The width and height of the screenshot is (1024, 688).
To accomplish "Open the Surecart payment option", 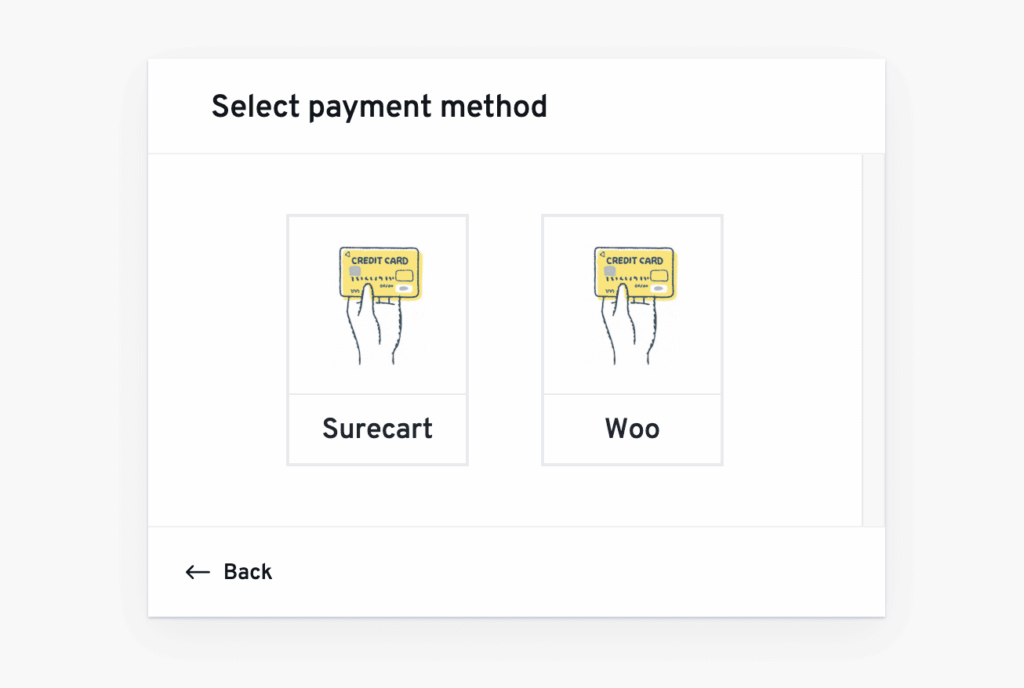I will pos(377,305).
